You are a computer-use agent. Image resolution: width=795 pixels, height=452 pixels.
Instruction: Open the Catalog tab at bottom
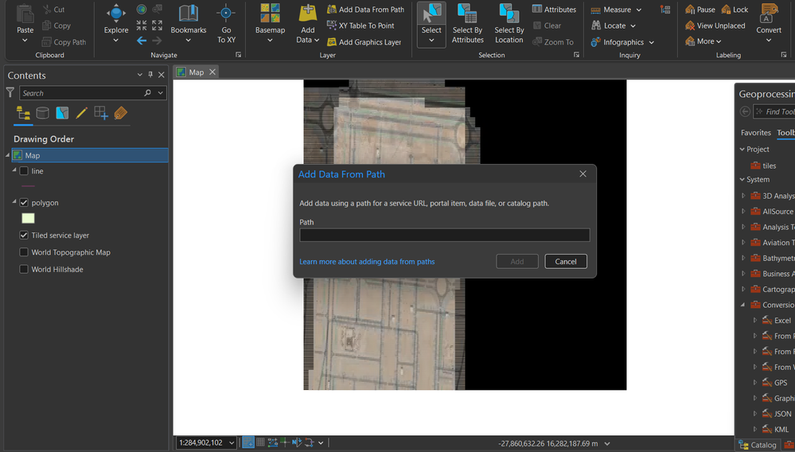pos(757,445)
